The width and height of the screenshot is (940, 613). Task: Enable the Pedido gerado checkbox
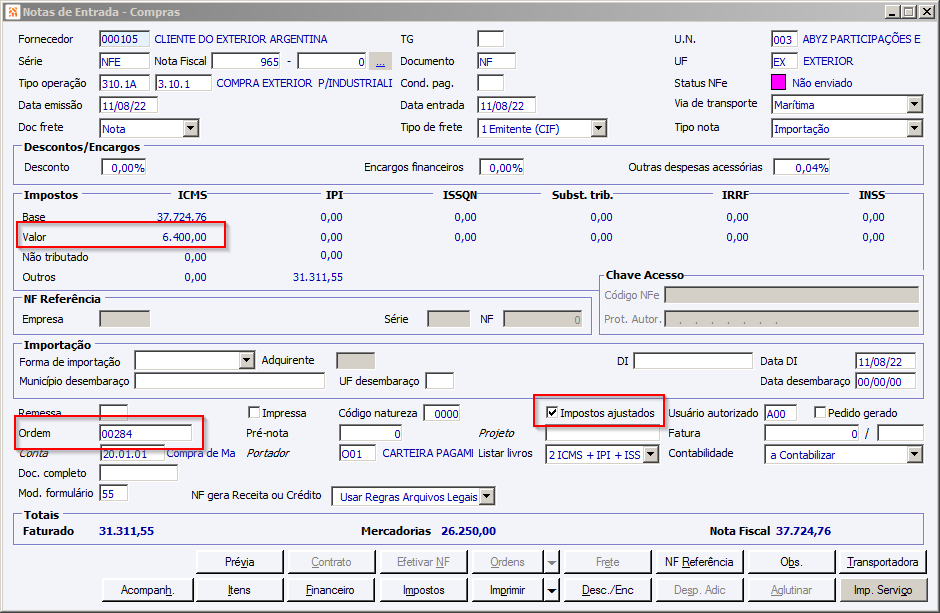click(x=820, y=412)
